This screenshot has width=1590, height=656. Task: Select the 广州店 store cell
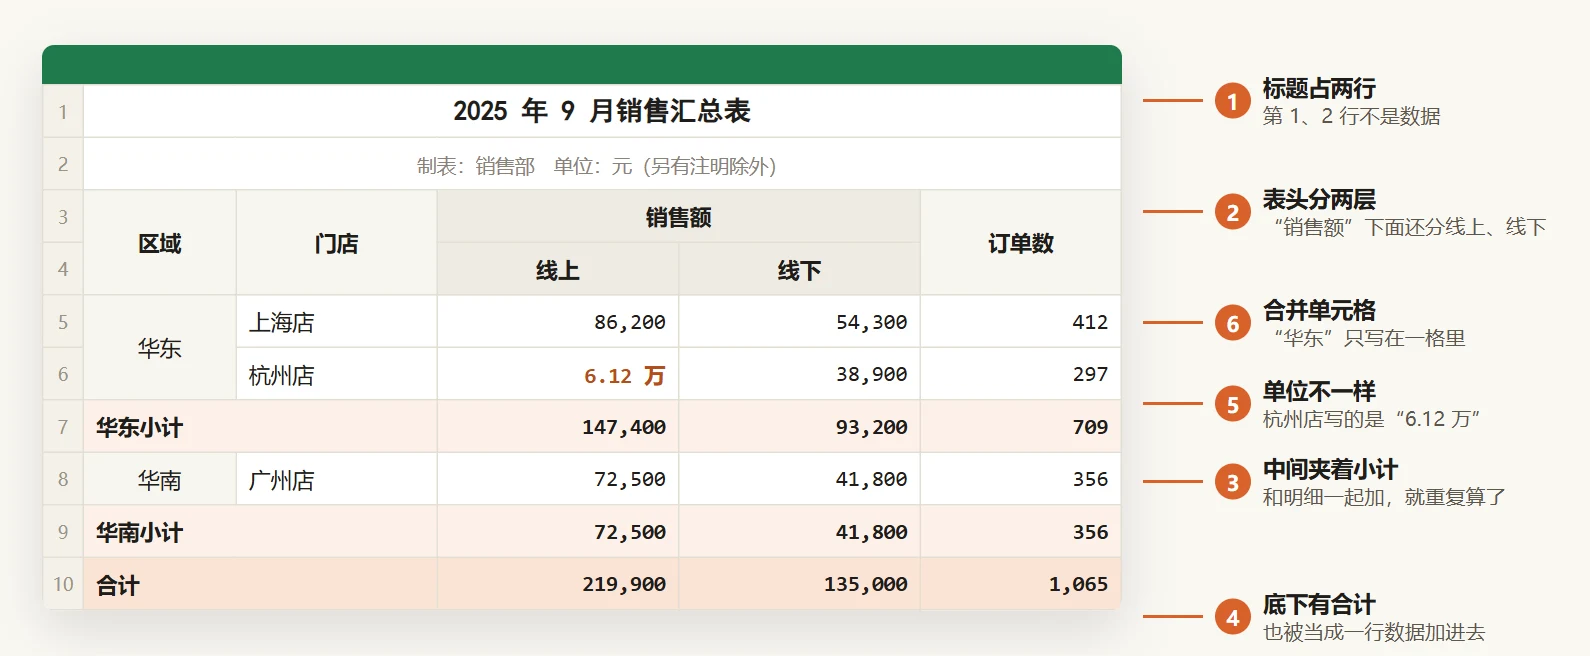coord(337,479)
